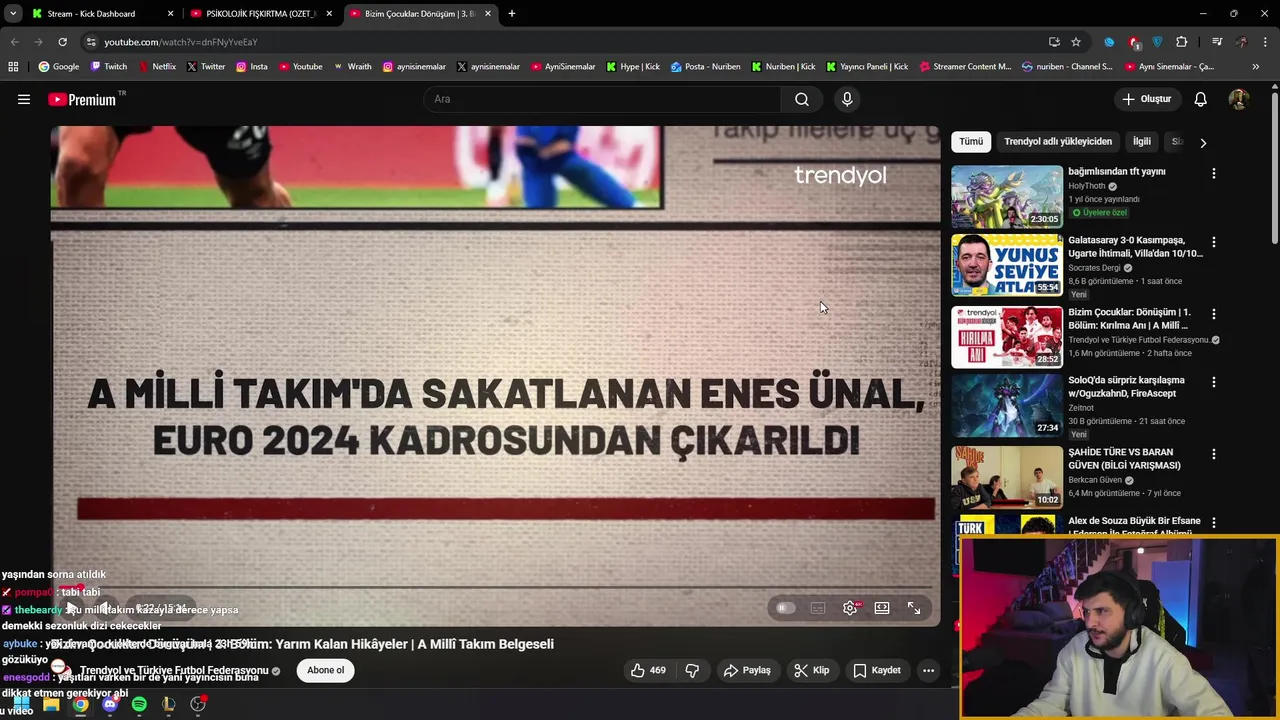Open the YouTube hamburger guide menu

click(x=24, y=99)
